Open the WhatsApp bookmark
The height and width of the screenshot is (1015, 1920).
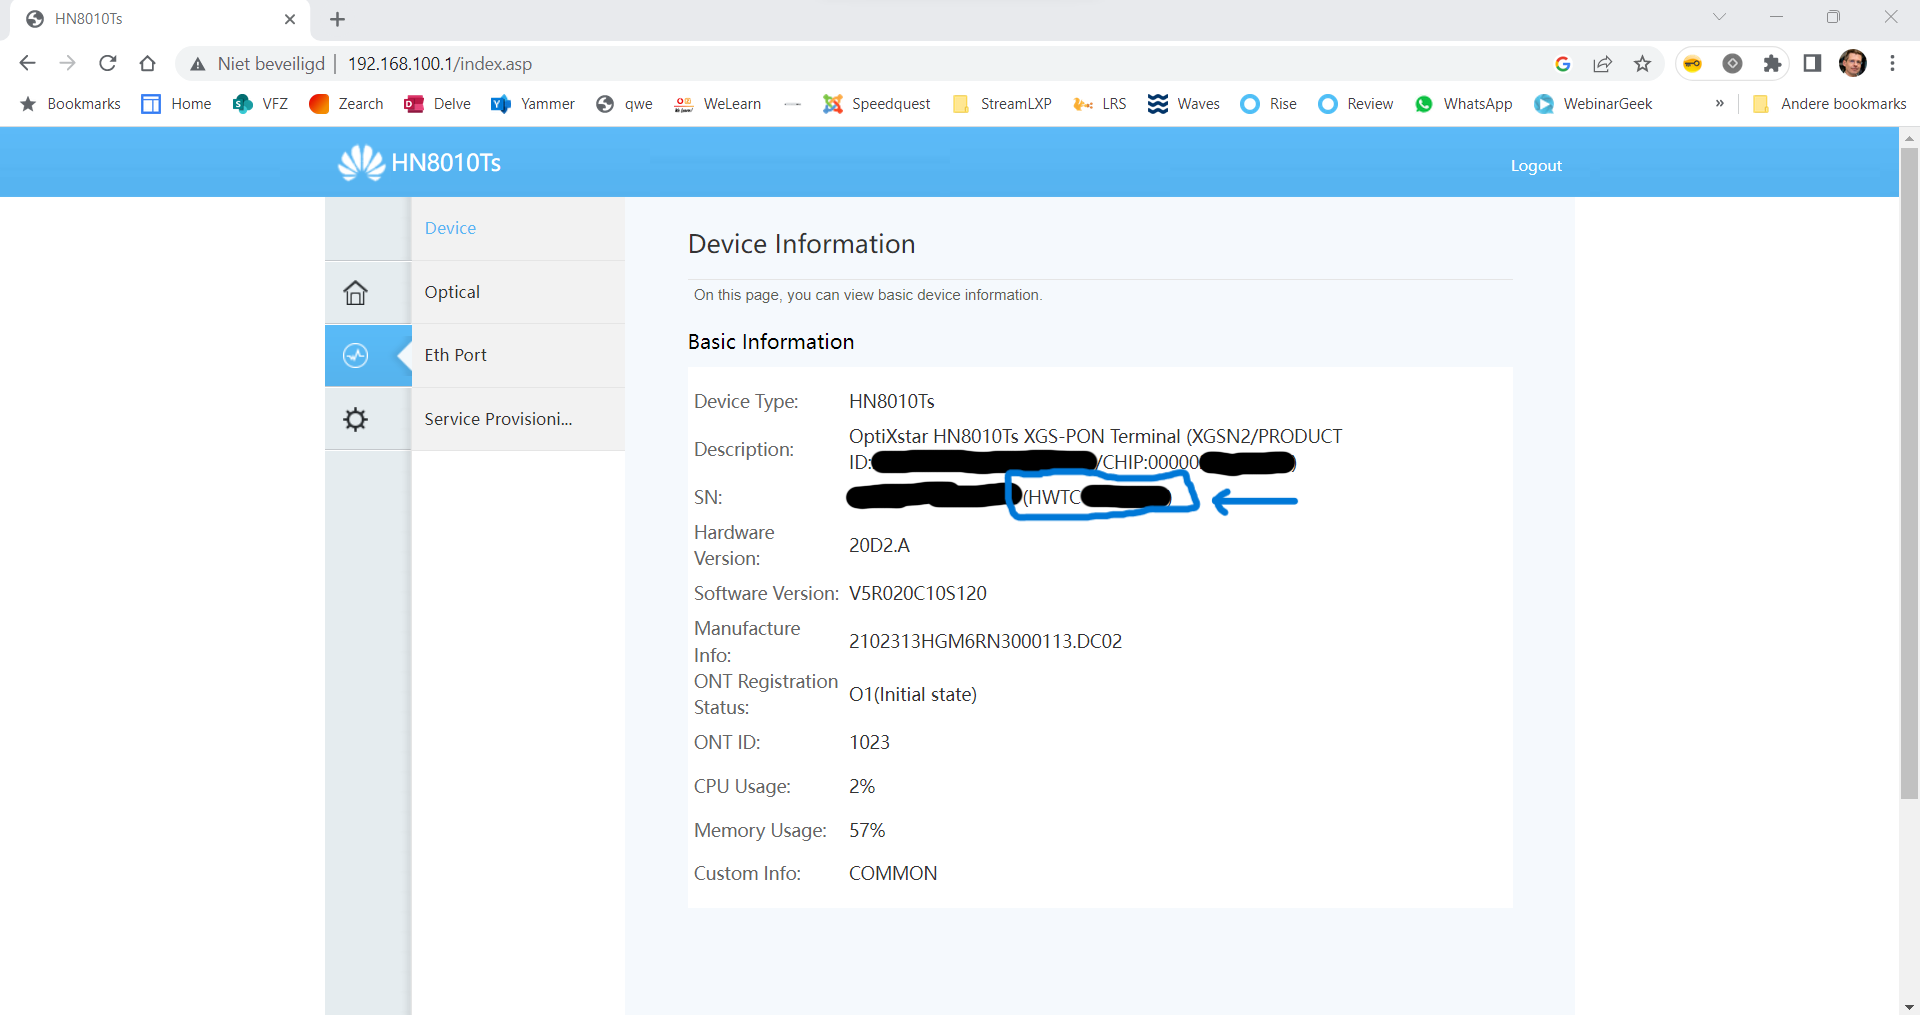(x=1464, y=103)
